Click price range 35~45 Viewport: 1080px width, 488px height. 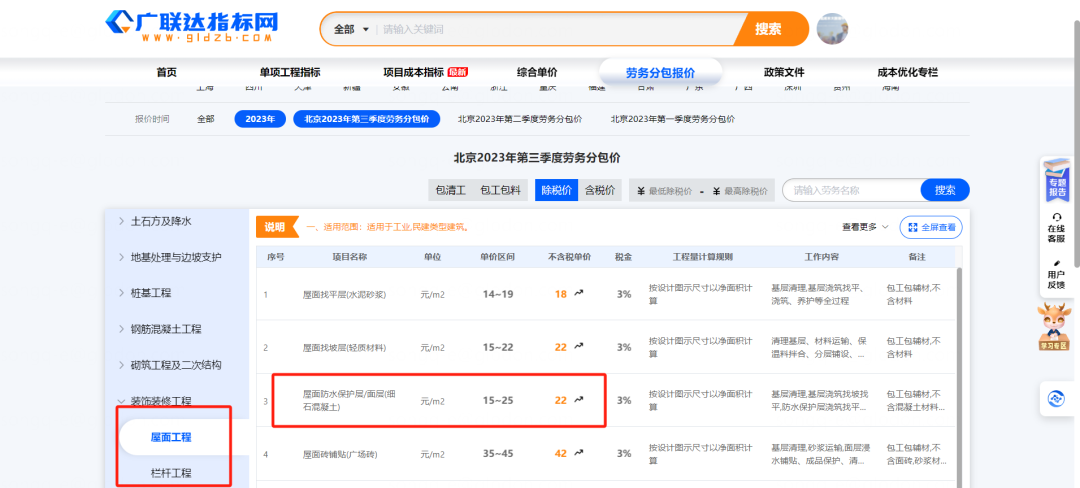[498, 454]
